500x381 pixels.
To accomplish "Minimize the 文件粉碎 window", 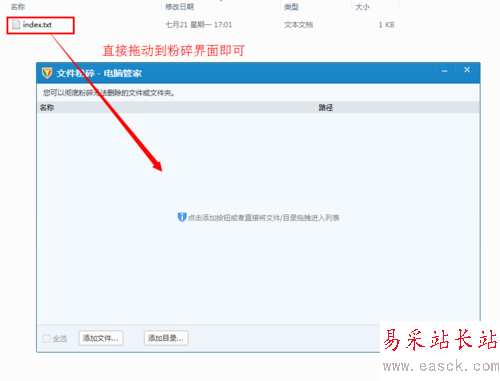I will point(444,71).
